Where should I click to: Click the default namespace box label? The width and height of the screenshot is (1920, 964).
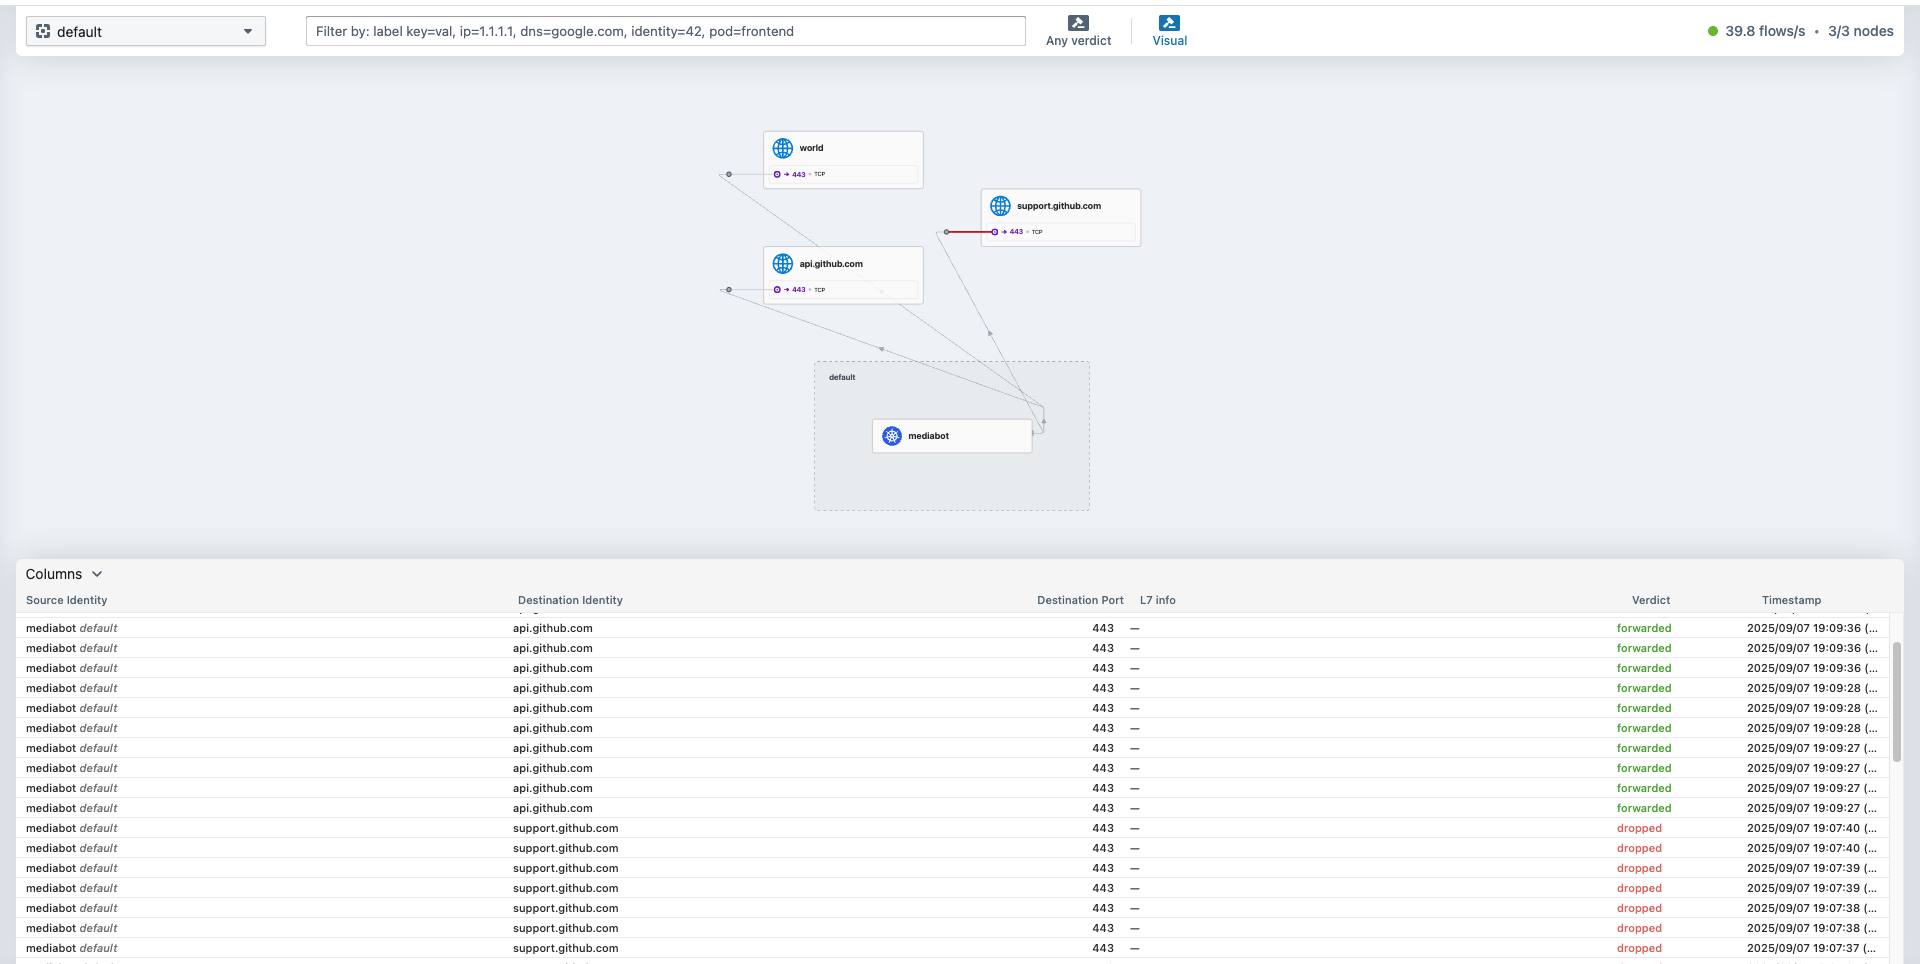(x=842, y=377)
